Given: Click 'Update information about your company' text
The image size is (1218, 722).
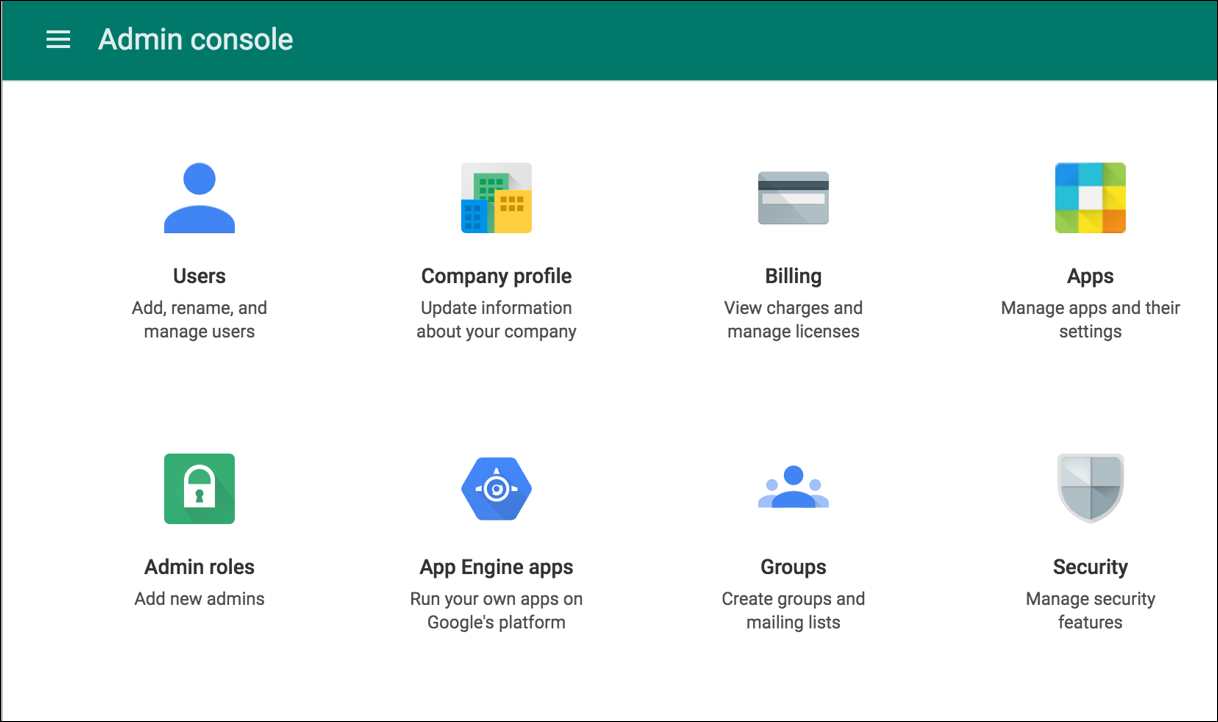Looking at the screenshot, I should 496,320.
